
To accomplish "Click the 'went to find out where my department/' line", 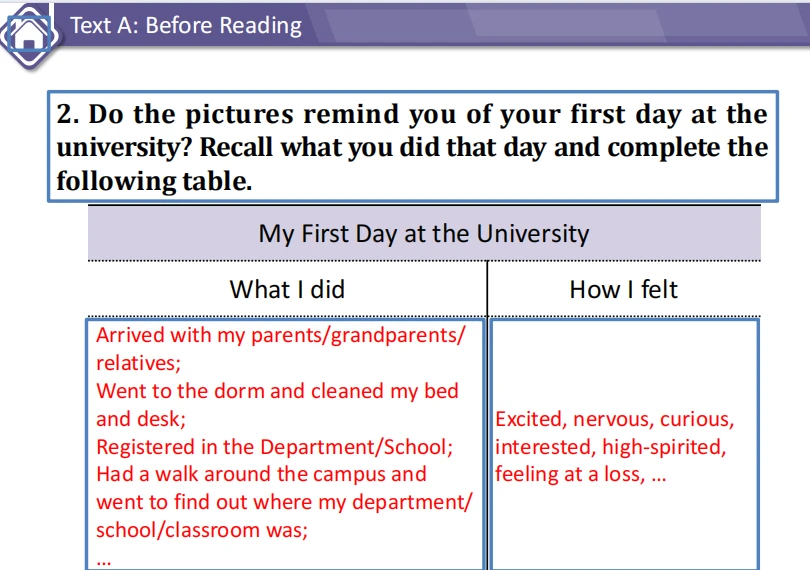I will point(284,502).
